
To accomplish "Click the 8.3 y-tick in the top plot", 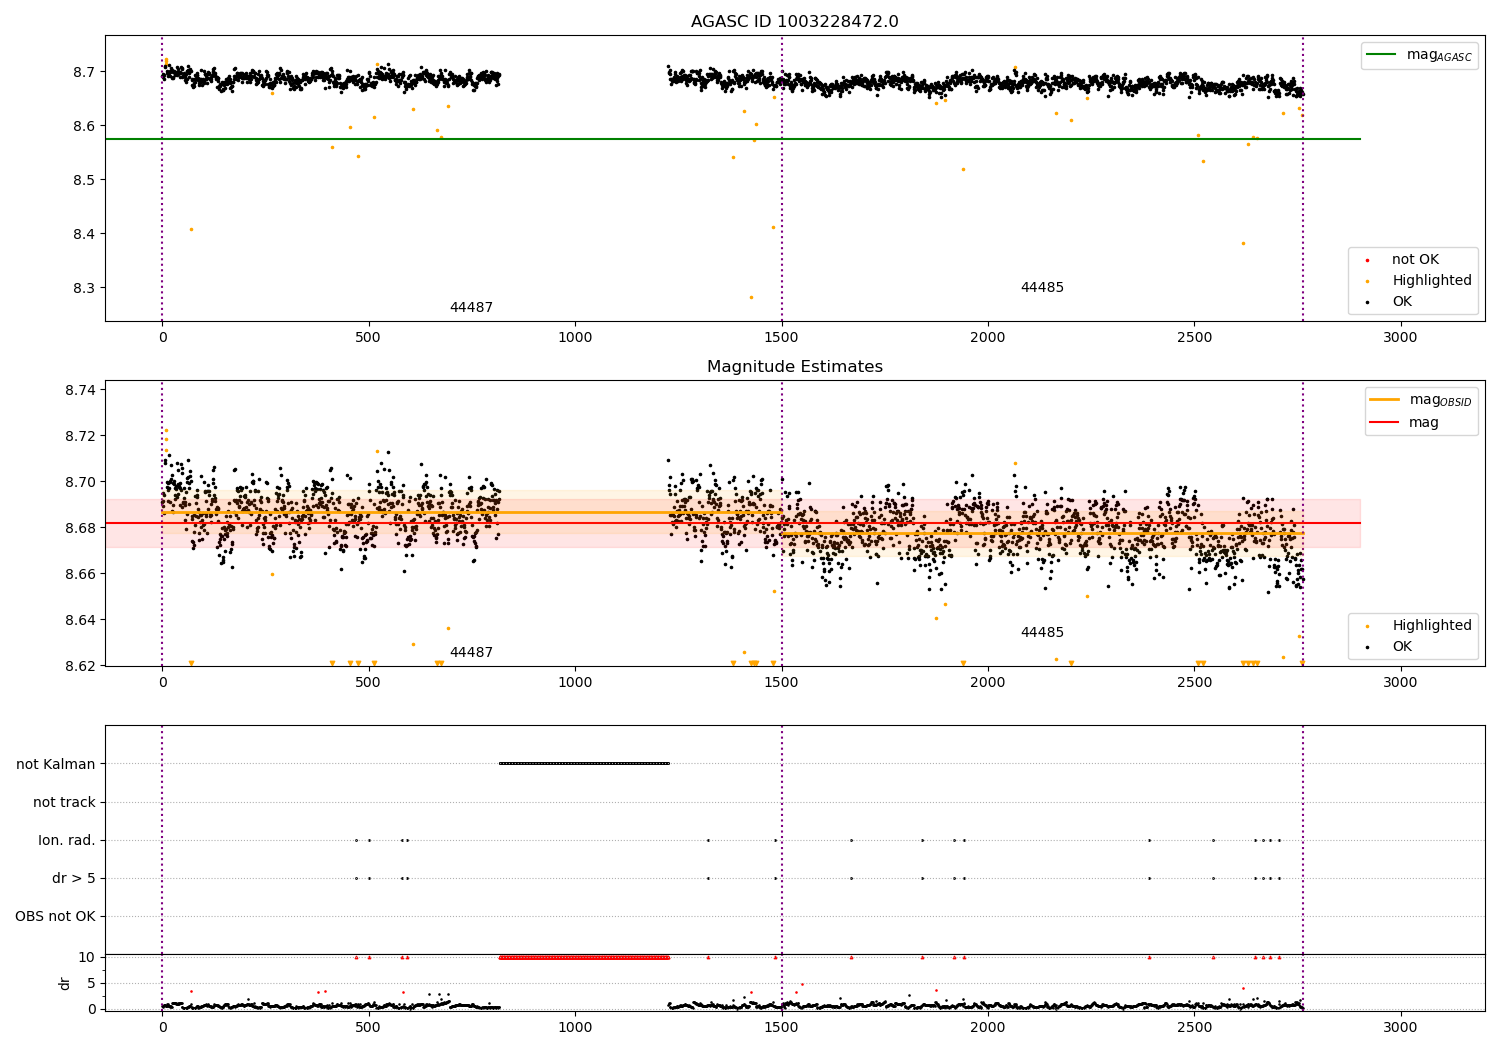I will pyautogui.click(x=84, y=288).
